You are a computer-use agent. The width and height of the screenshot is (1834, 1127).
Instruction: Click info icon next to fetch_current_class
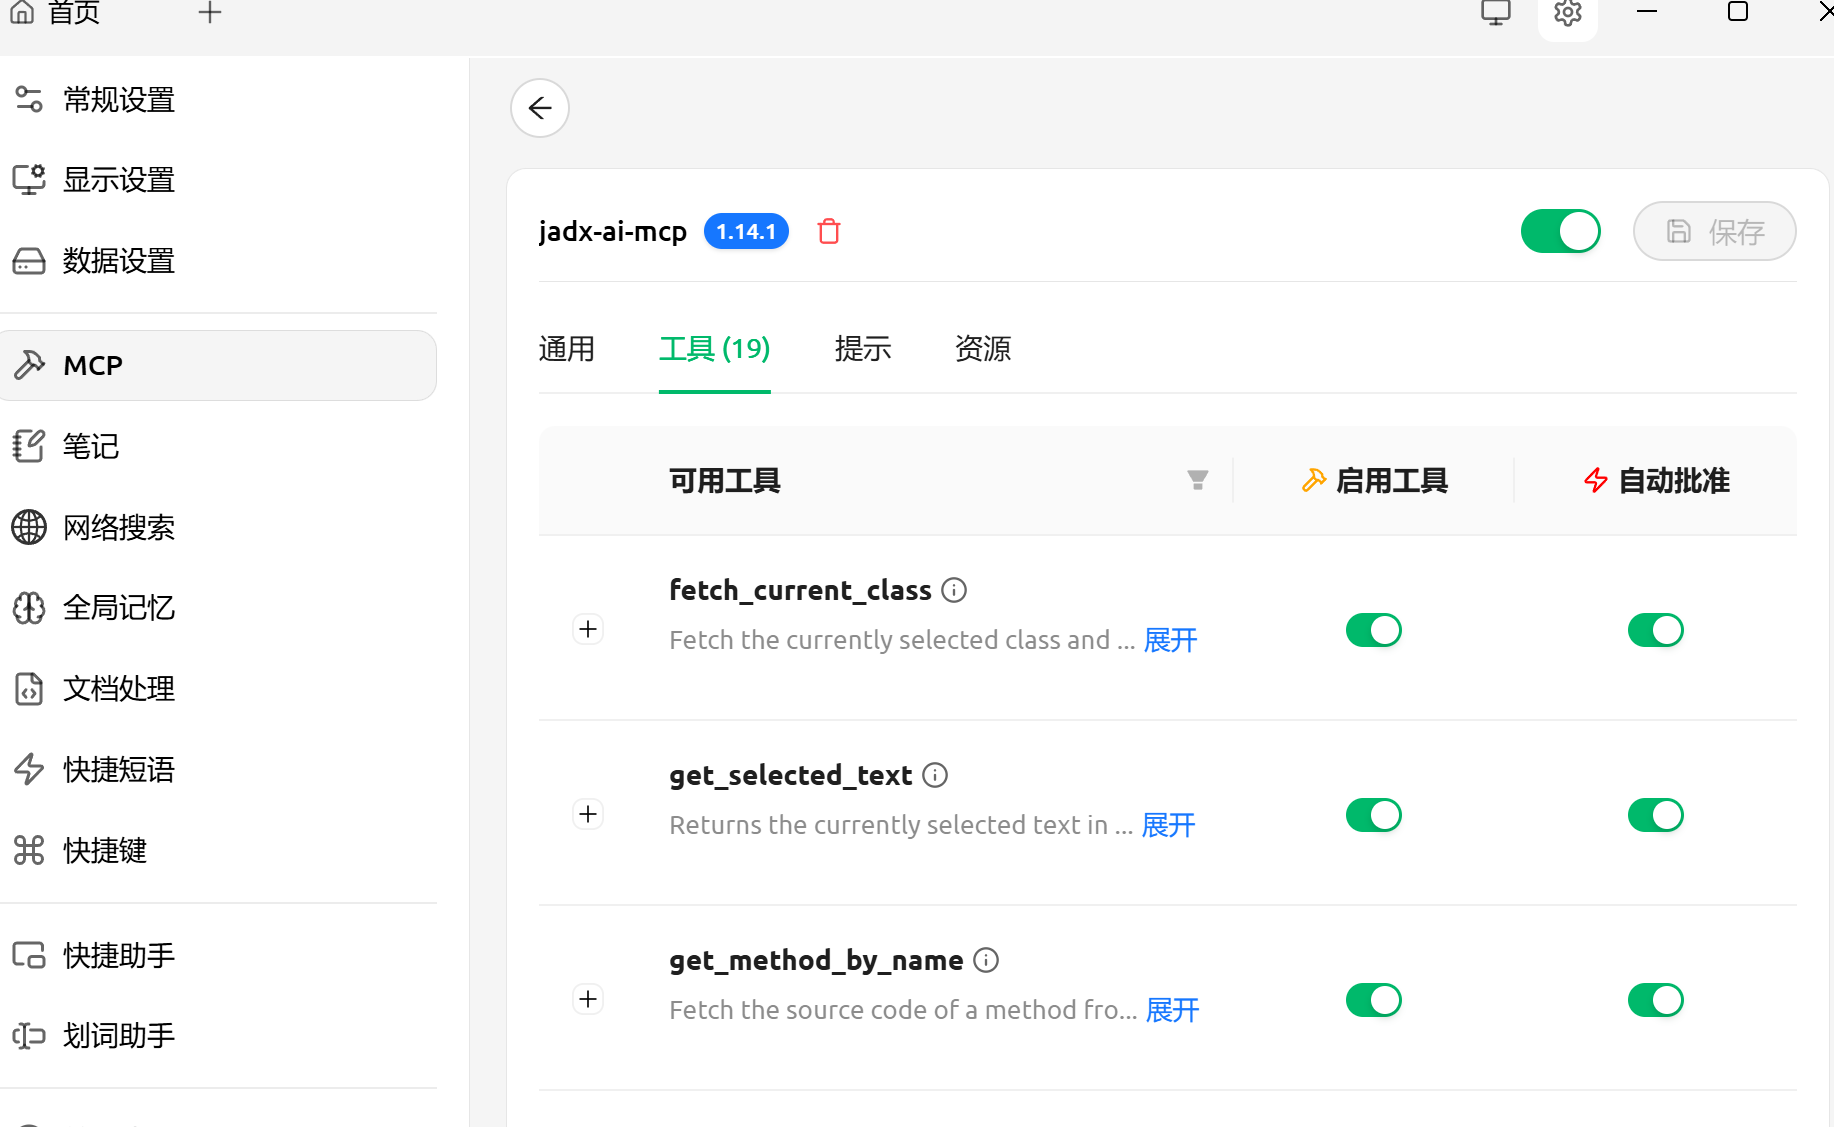[x=954, y=591]
